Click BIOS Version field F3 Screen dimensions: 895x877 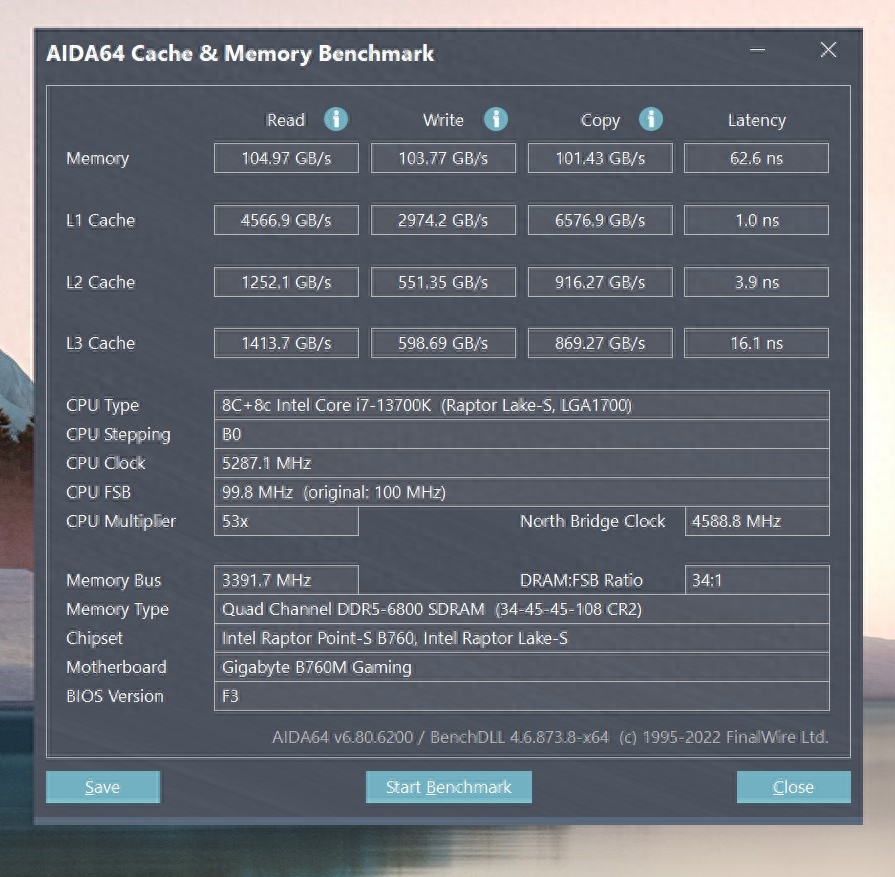pyautogui.click(x=522, y=696)
